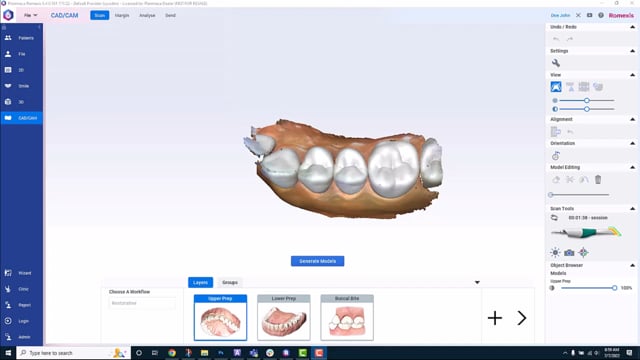Close the Doe John patient with X
The width and height of the screenshot is (640, 360).
(x=578, y=15)
